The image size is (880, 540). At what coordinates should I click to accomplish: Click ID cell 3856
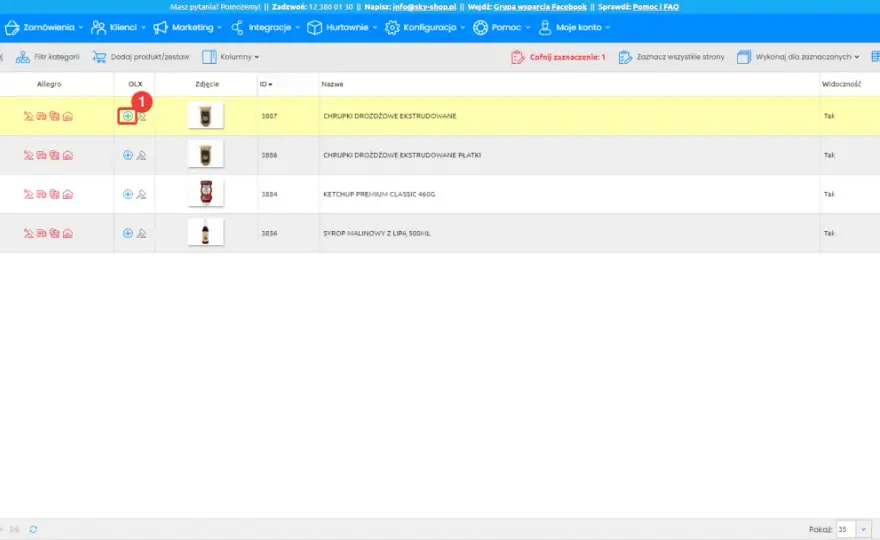tap(269, 233)
